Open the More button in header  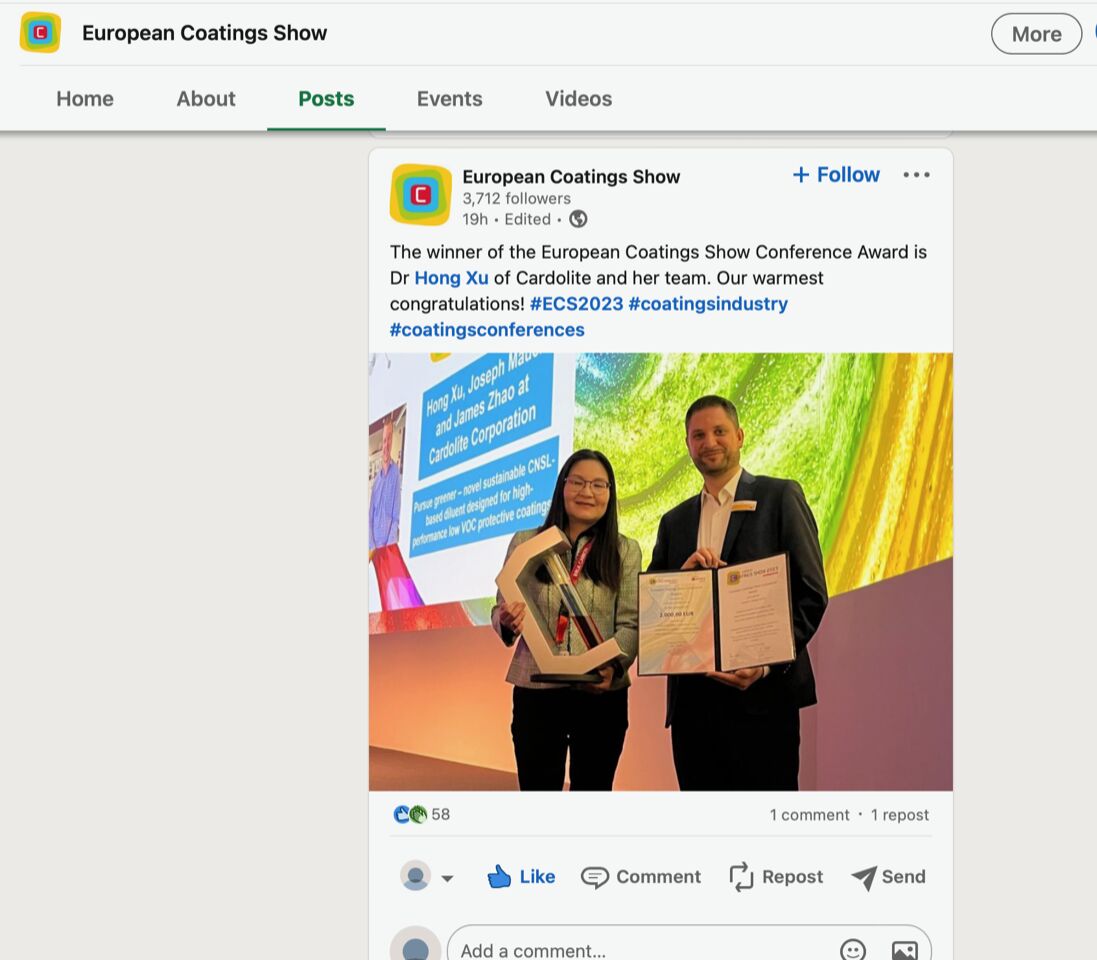(x=1036, y=34)
